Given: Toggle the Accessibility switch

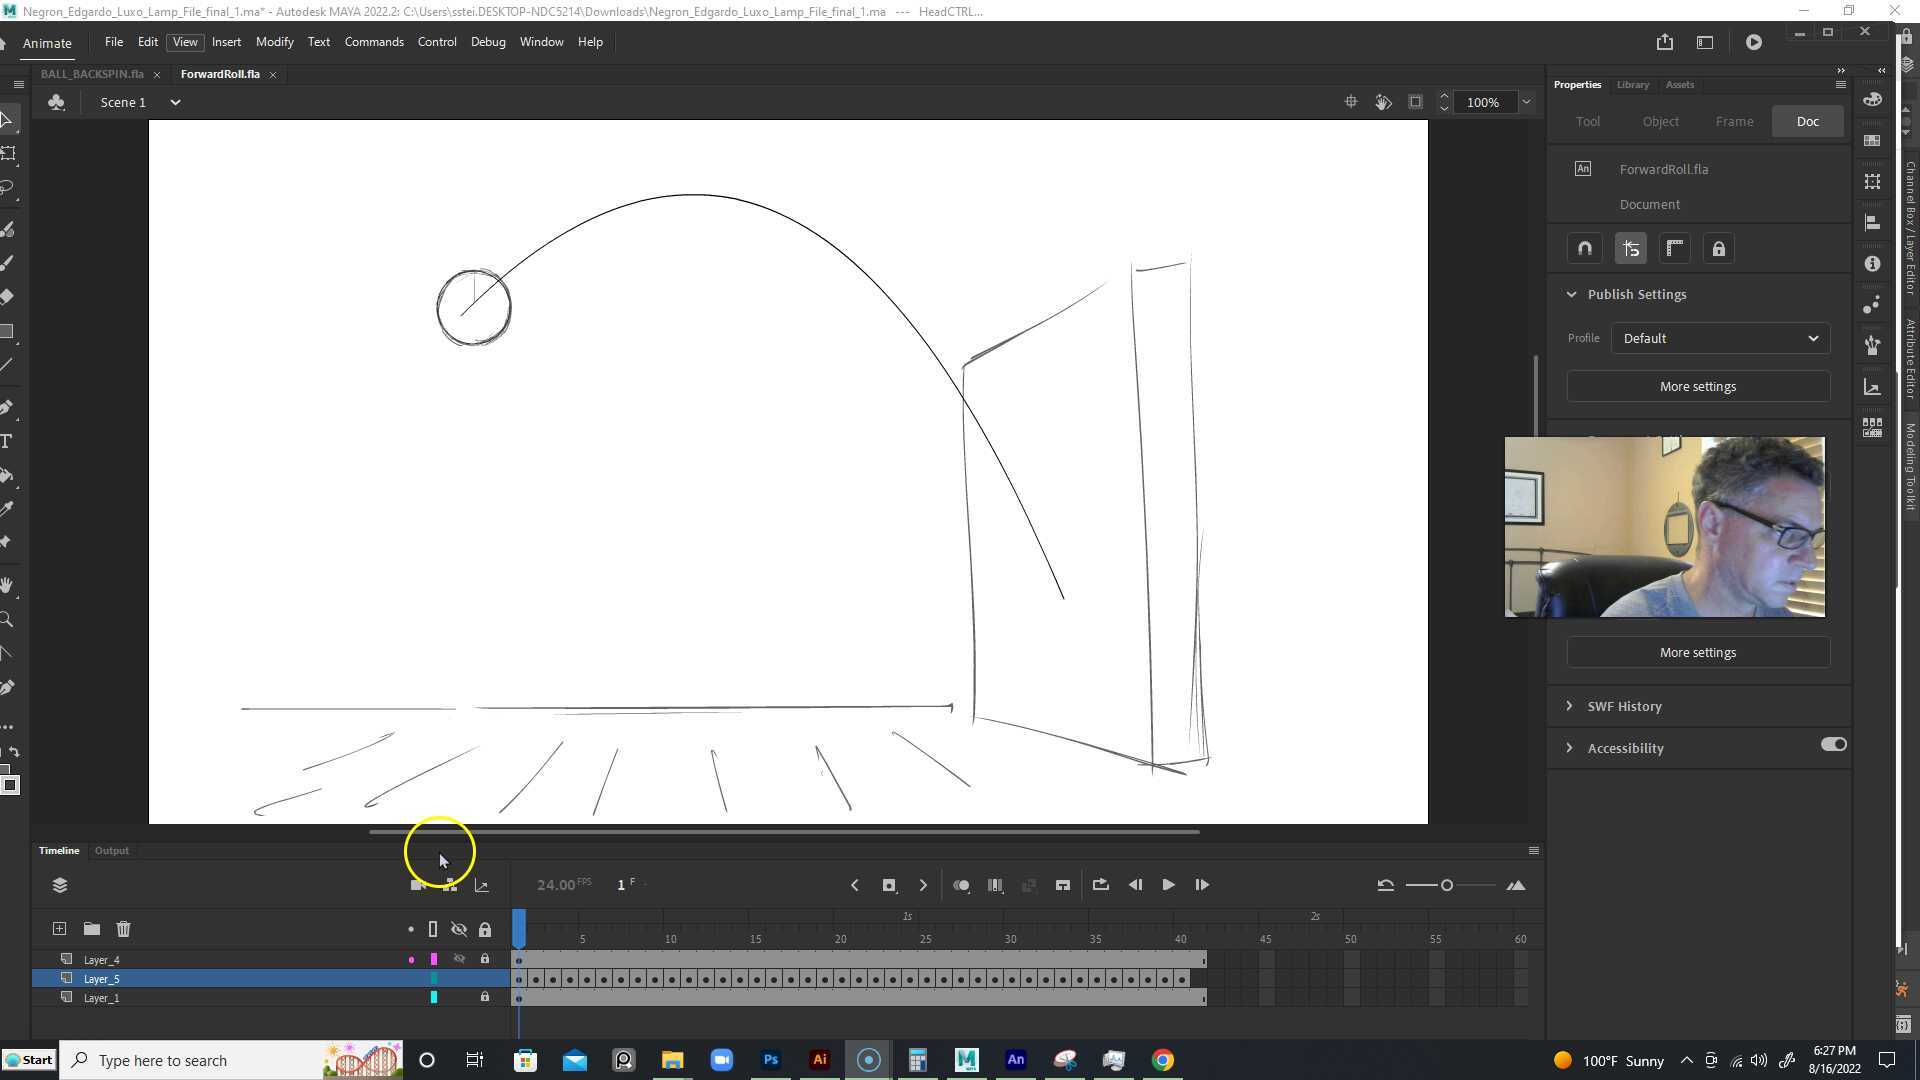Looking at the screenshot, I should click(1833, 745).
